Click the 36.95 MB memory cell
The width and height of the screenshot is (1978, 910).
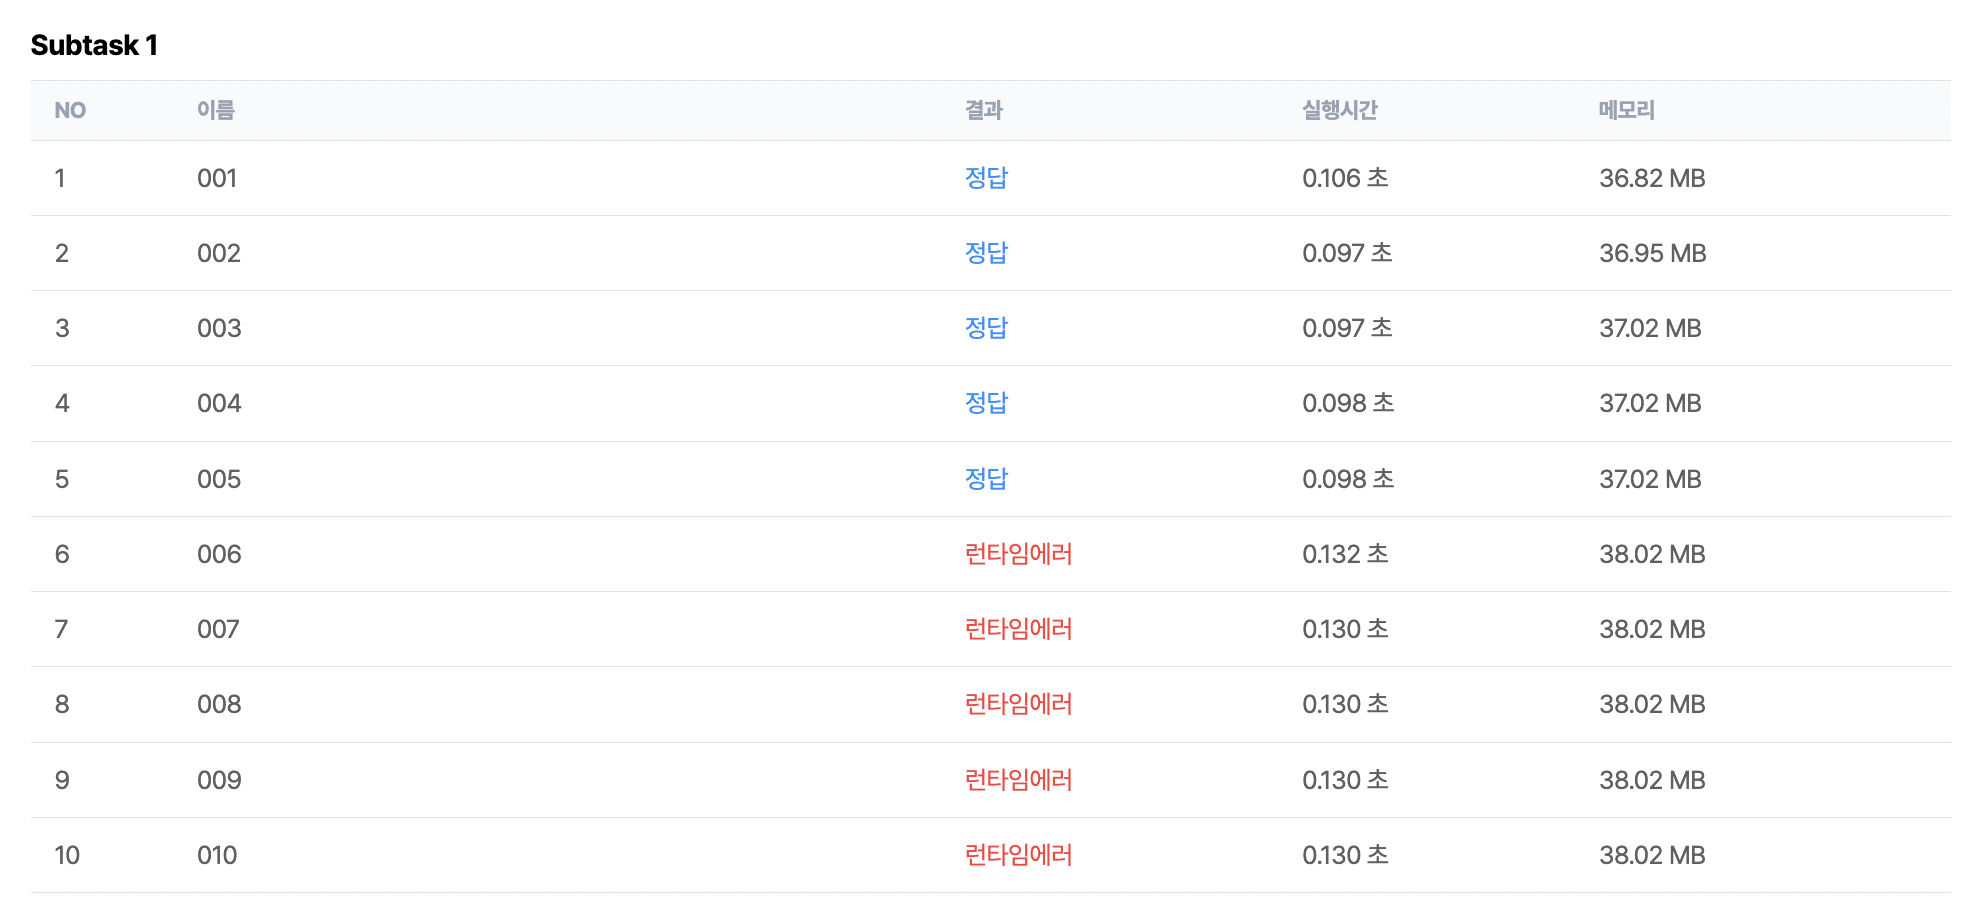click(1652, 253)
